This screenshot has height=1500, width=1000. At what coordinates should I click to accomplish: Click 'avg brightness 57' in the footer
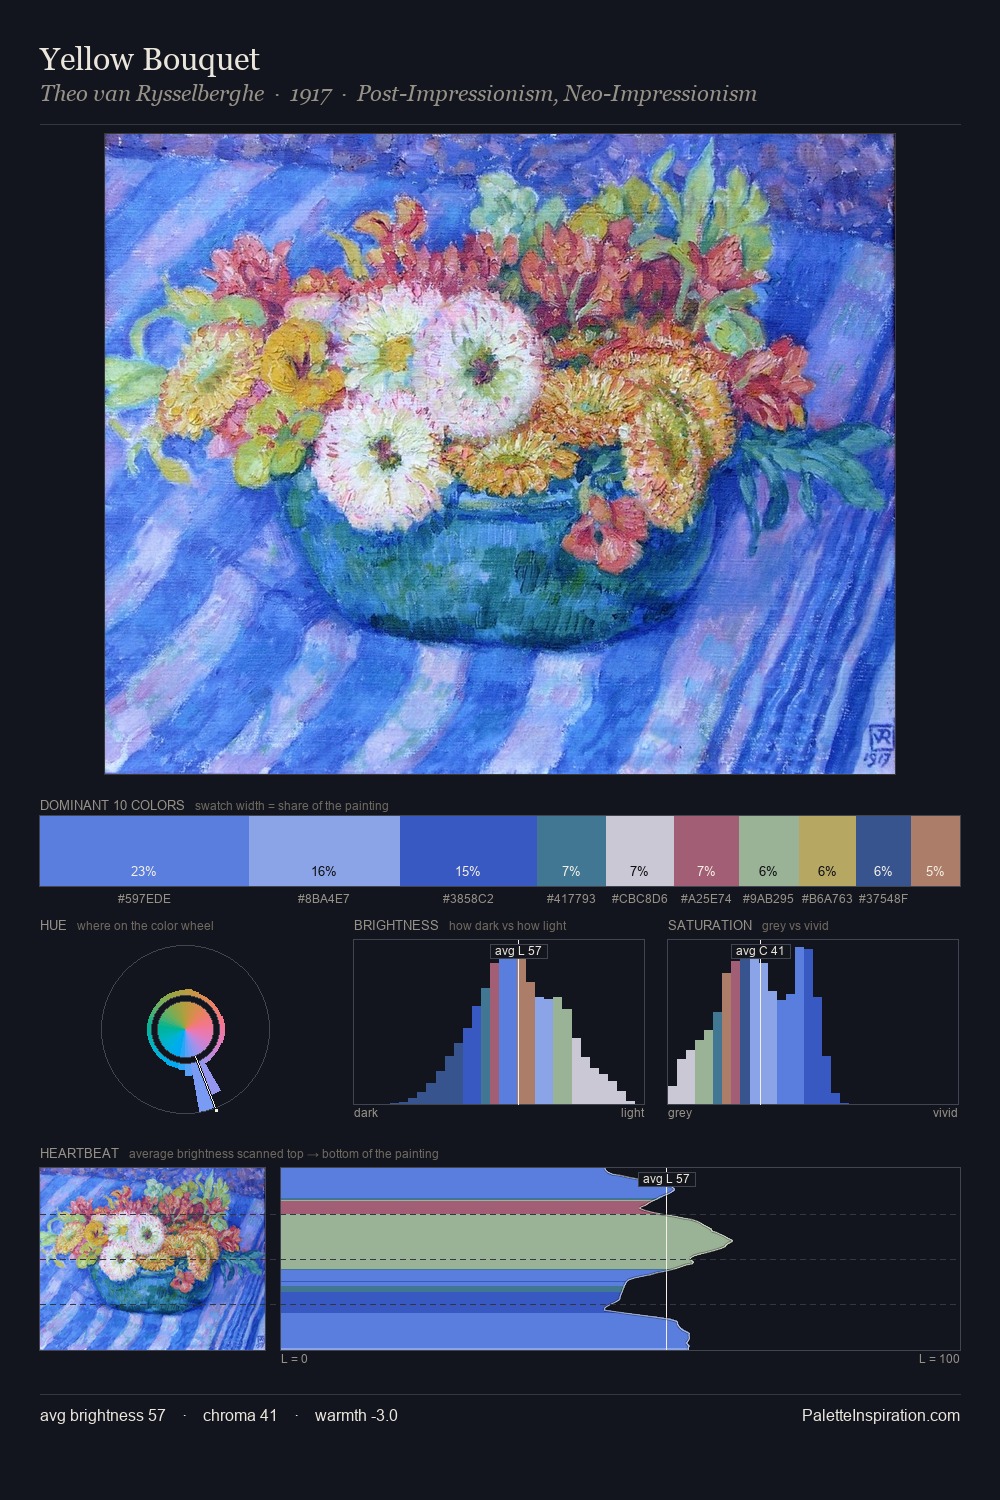pyautogui.click(x=103, y=1415)
